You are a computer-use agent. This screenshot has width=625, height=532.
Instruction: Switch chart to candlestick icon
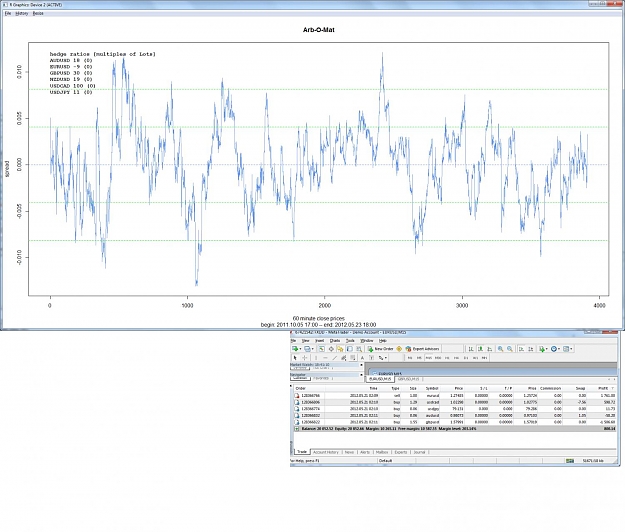coord(481,349)
